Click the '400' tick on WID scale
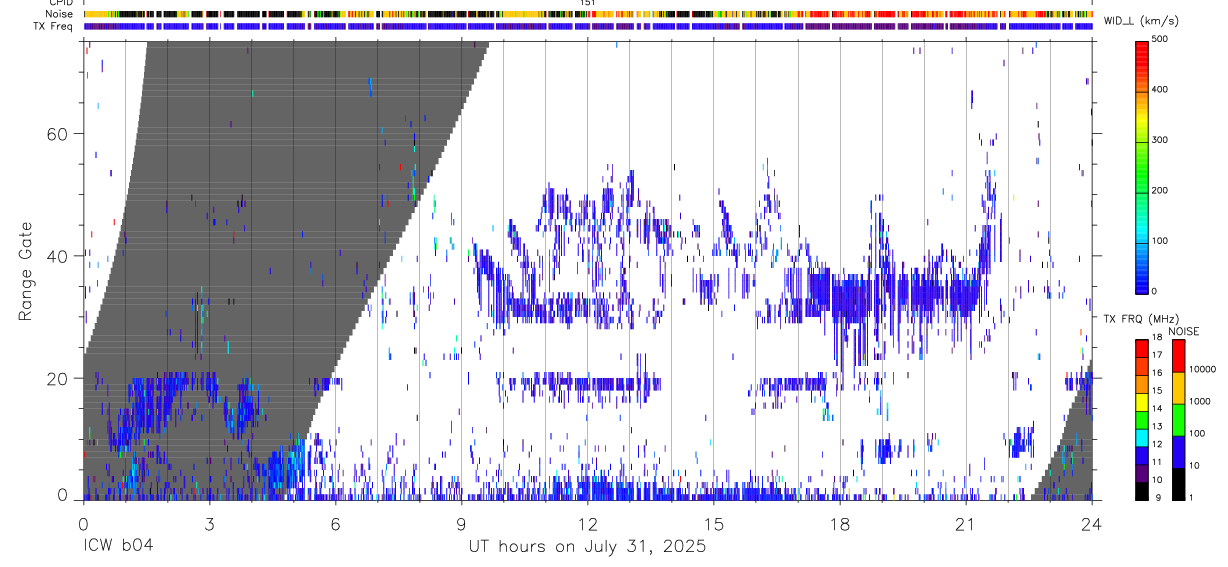1228x567 pixels. coord(1160,90)
